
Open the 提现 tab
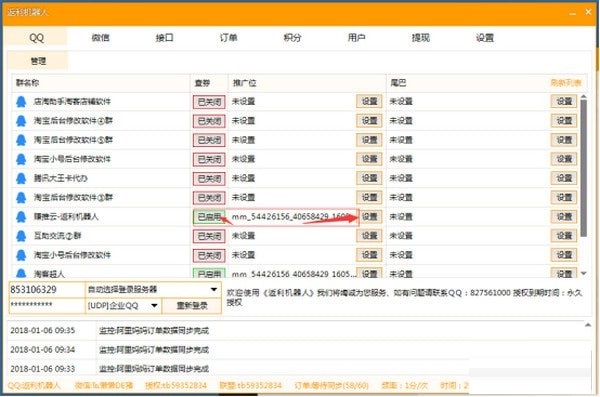[421, 38]
